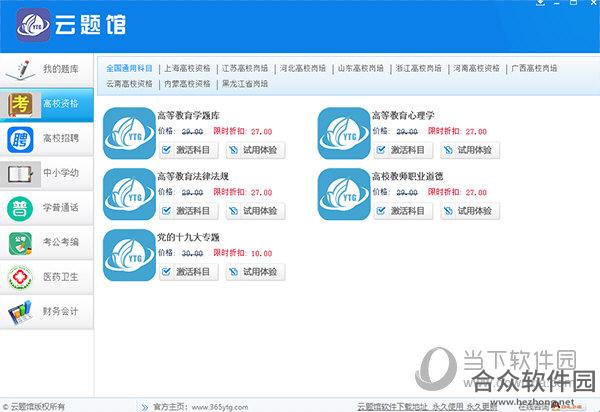Activate 高等教育法律法规 via 激活科目
This screenshot has height=412, width=600.
coord(189,211)
